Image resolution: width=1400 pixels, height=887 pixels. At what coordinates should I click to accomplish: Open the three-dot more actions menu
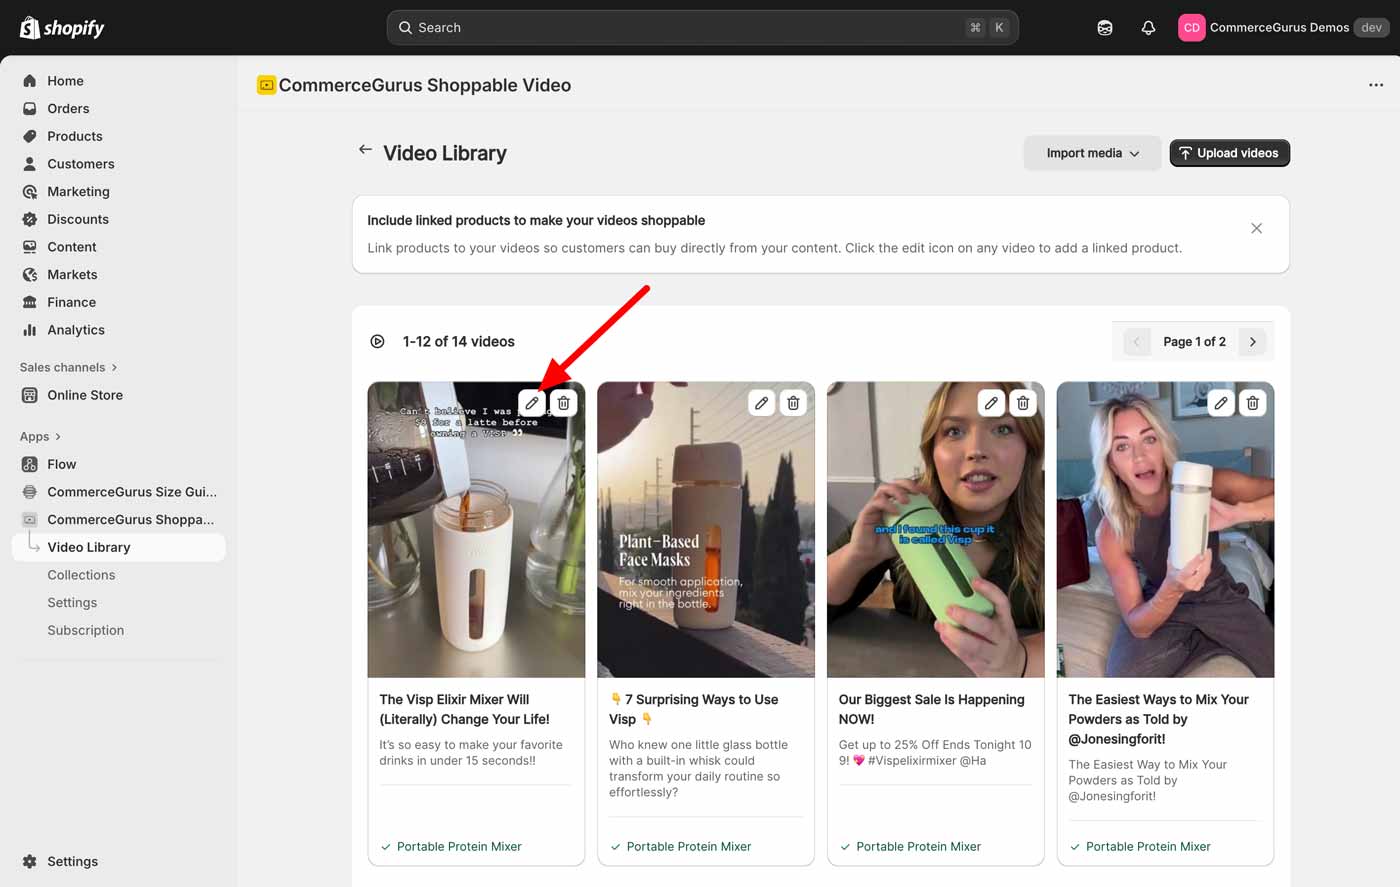[1376, 85]
